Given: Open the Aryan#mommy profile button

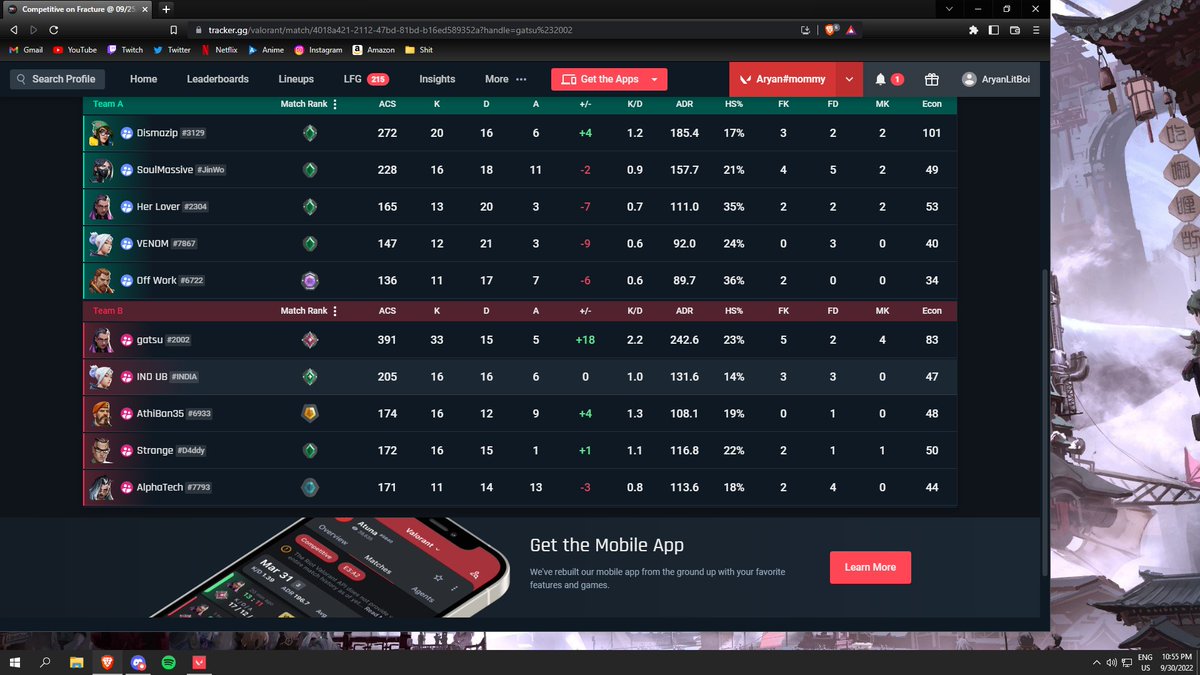Looking at the screenshot, I should point(781,79).
